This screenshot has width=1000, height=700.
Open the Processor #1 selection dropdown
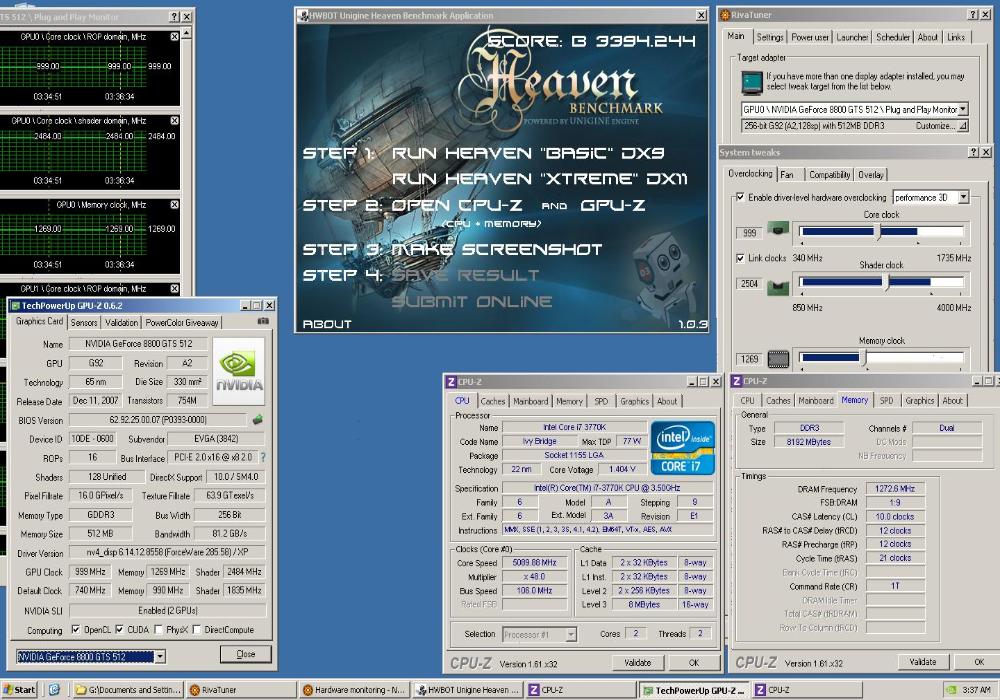point(571,634)
